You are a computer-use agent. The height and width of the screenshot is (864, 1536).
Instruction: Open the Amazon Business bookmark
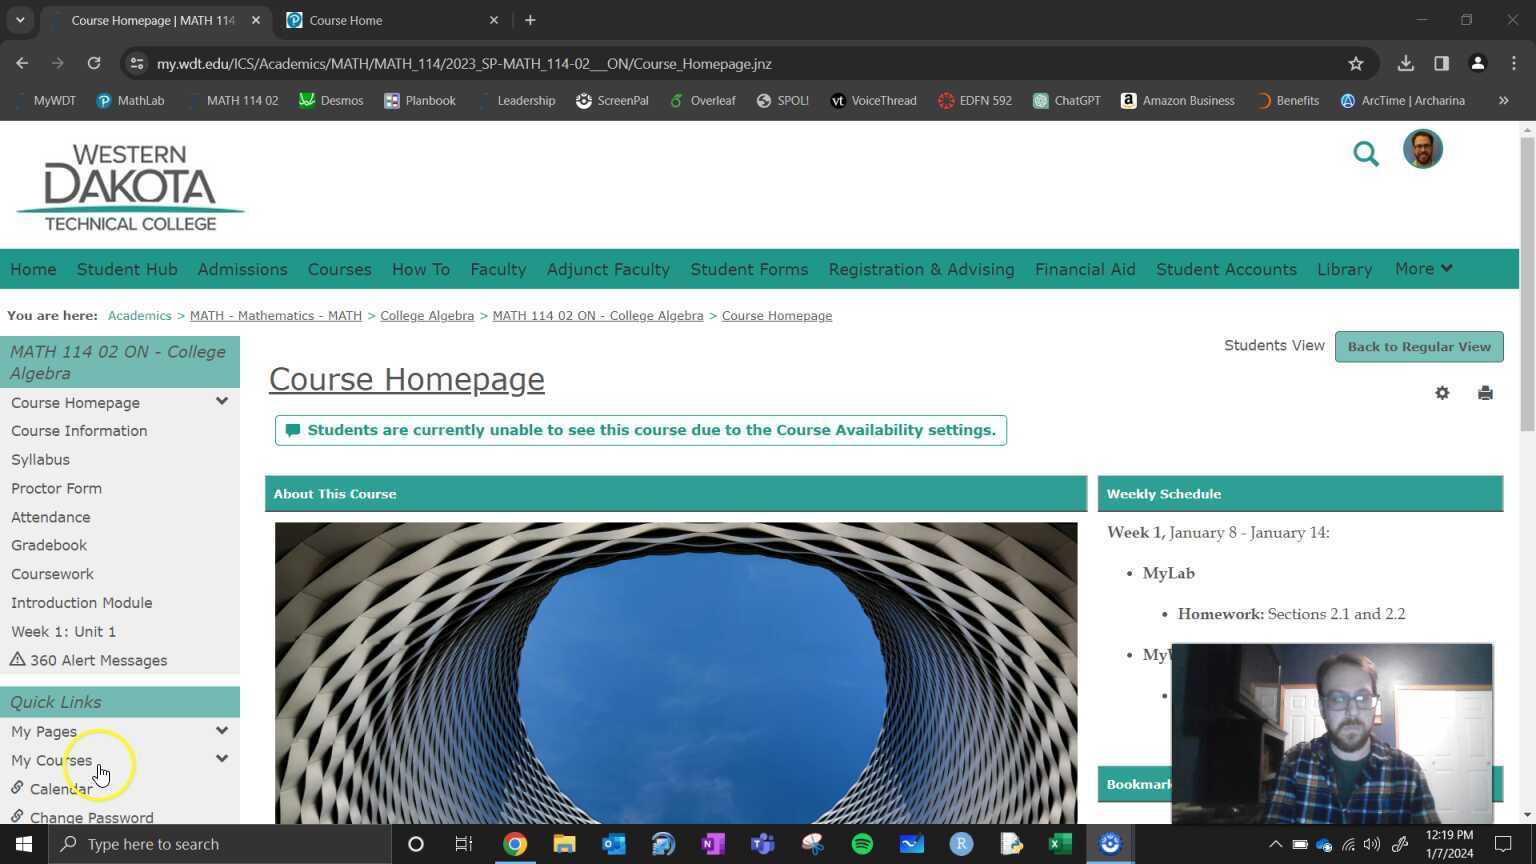(1177, 101)
